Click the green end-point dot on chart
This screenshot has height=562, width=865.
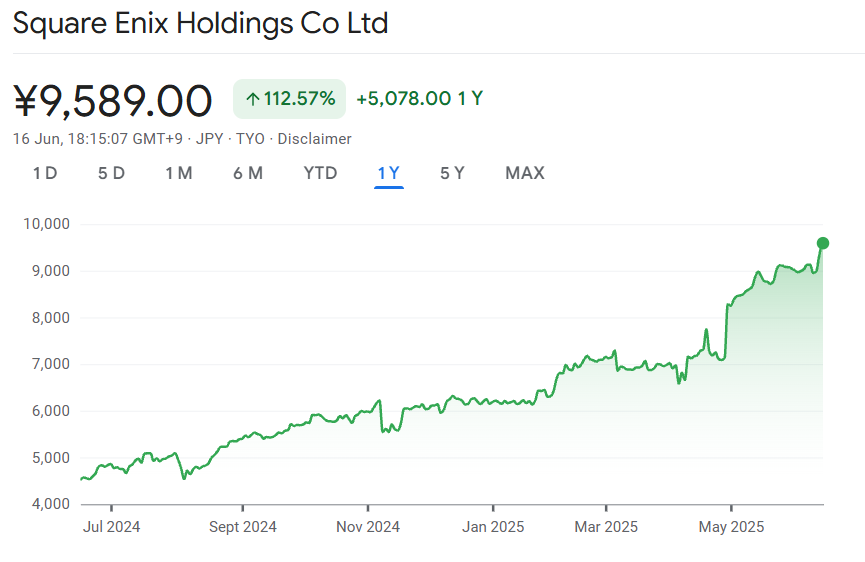tap(823, 243)
